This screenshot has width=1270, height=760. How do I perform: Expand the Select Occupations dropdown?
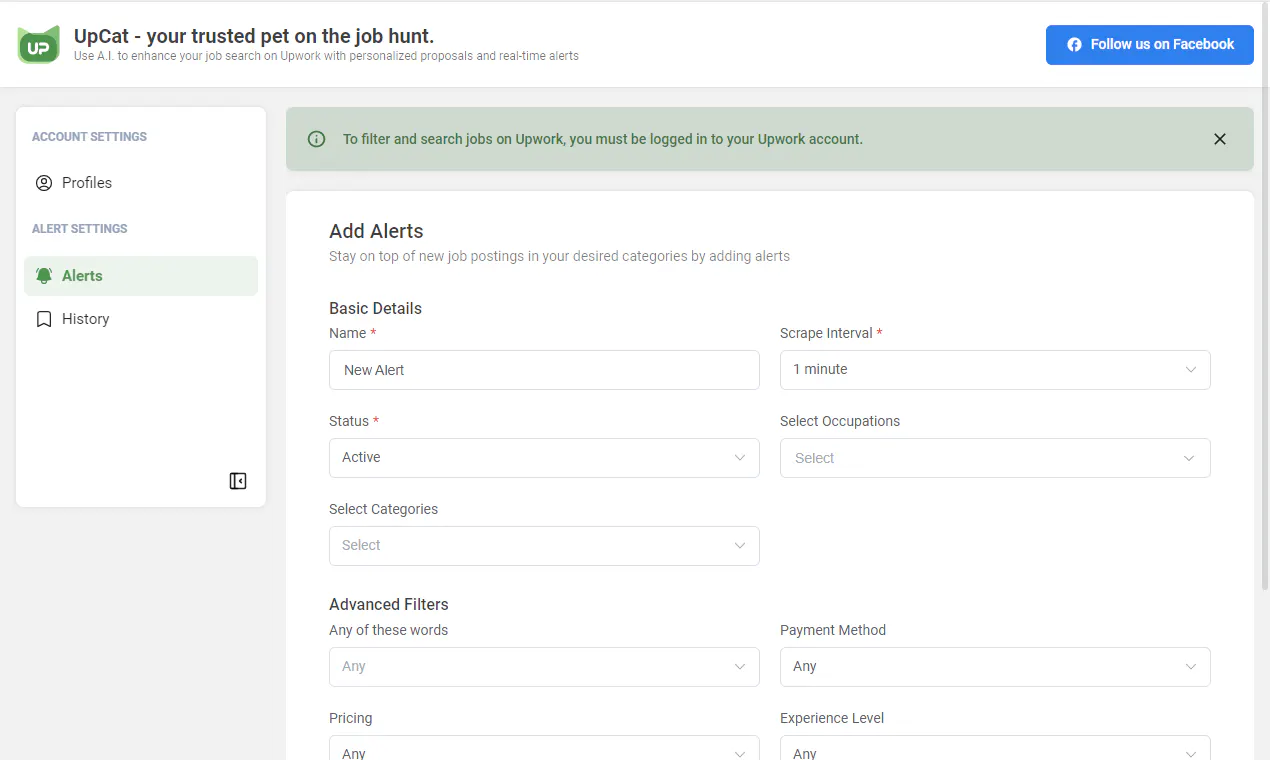point(995,458)
